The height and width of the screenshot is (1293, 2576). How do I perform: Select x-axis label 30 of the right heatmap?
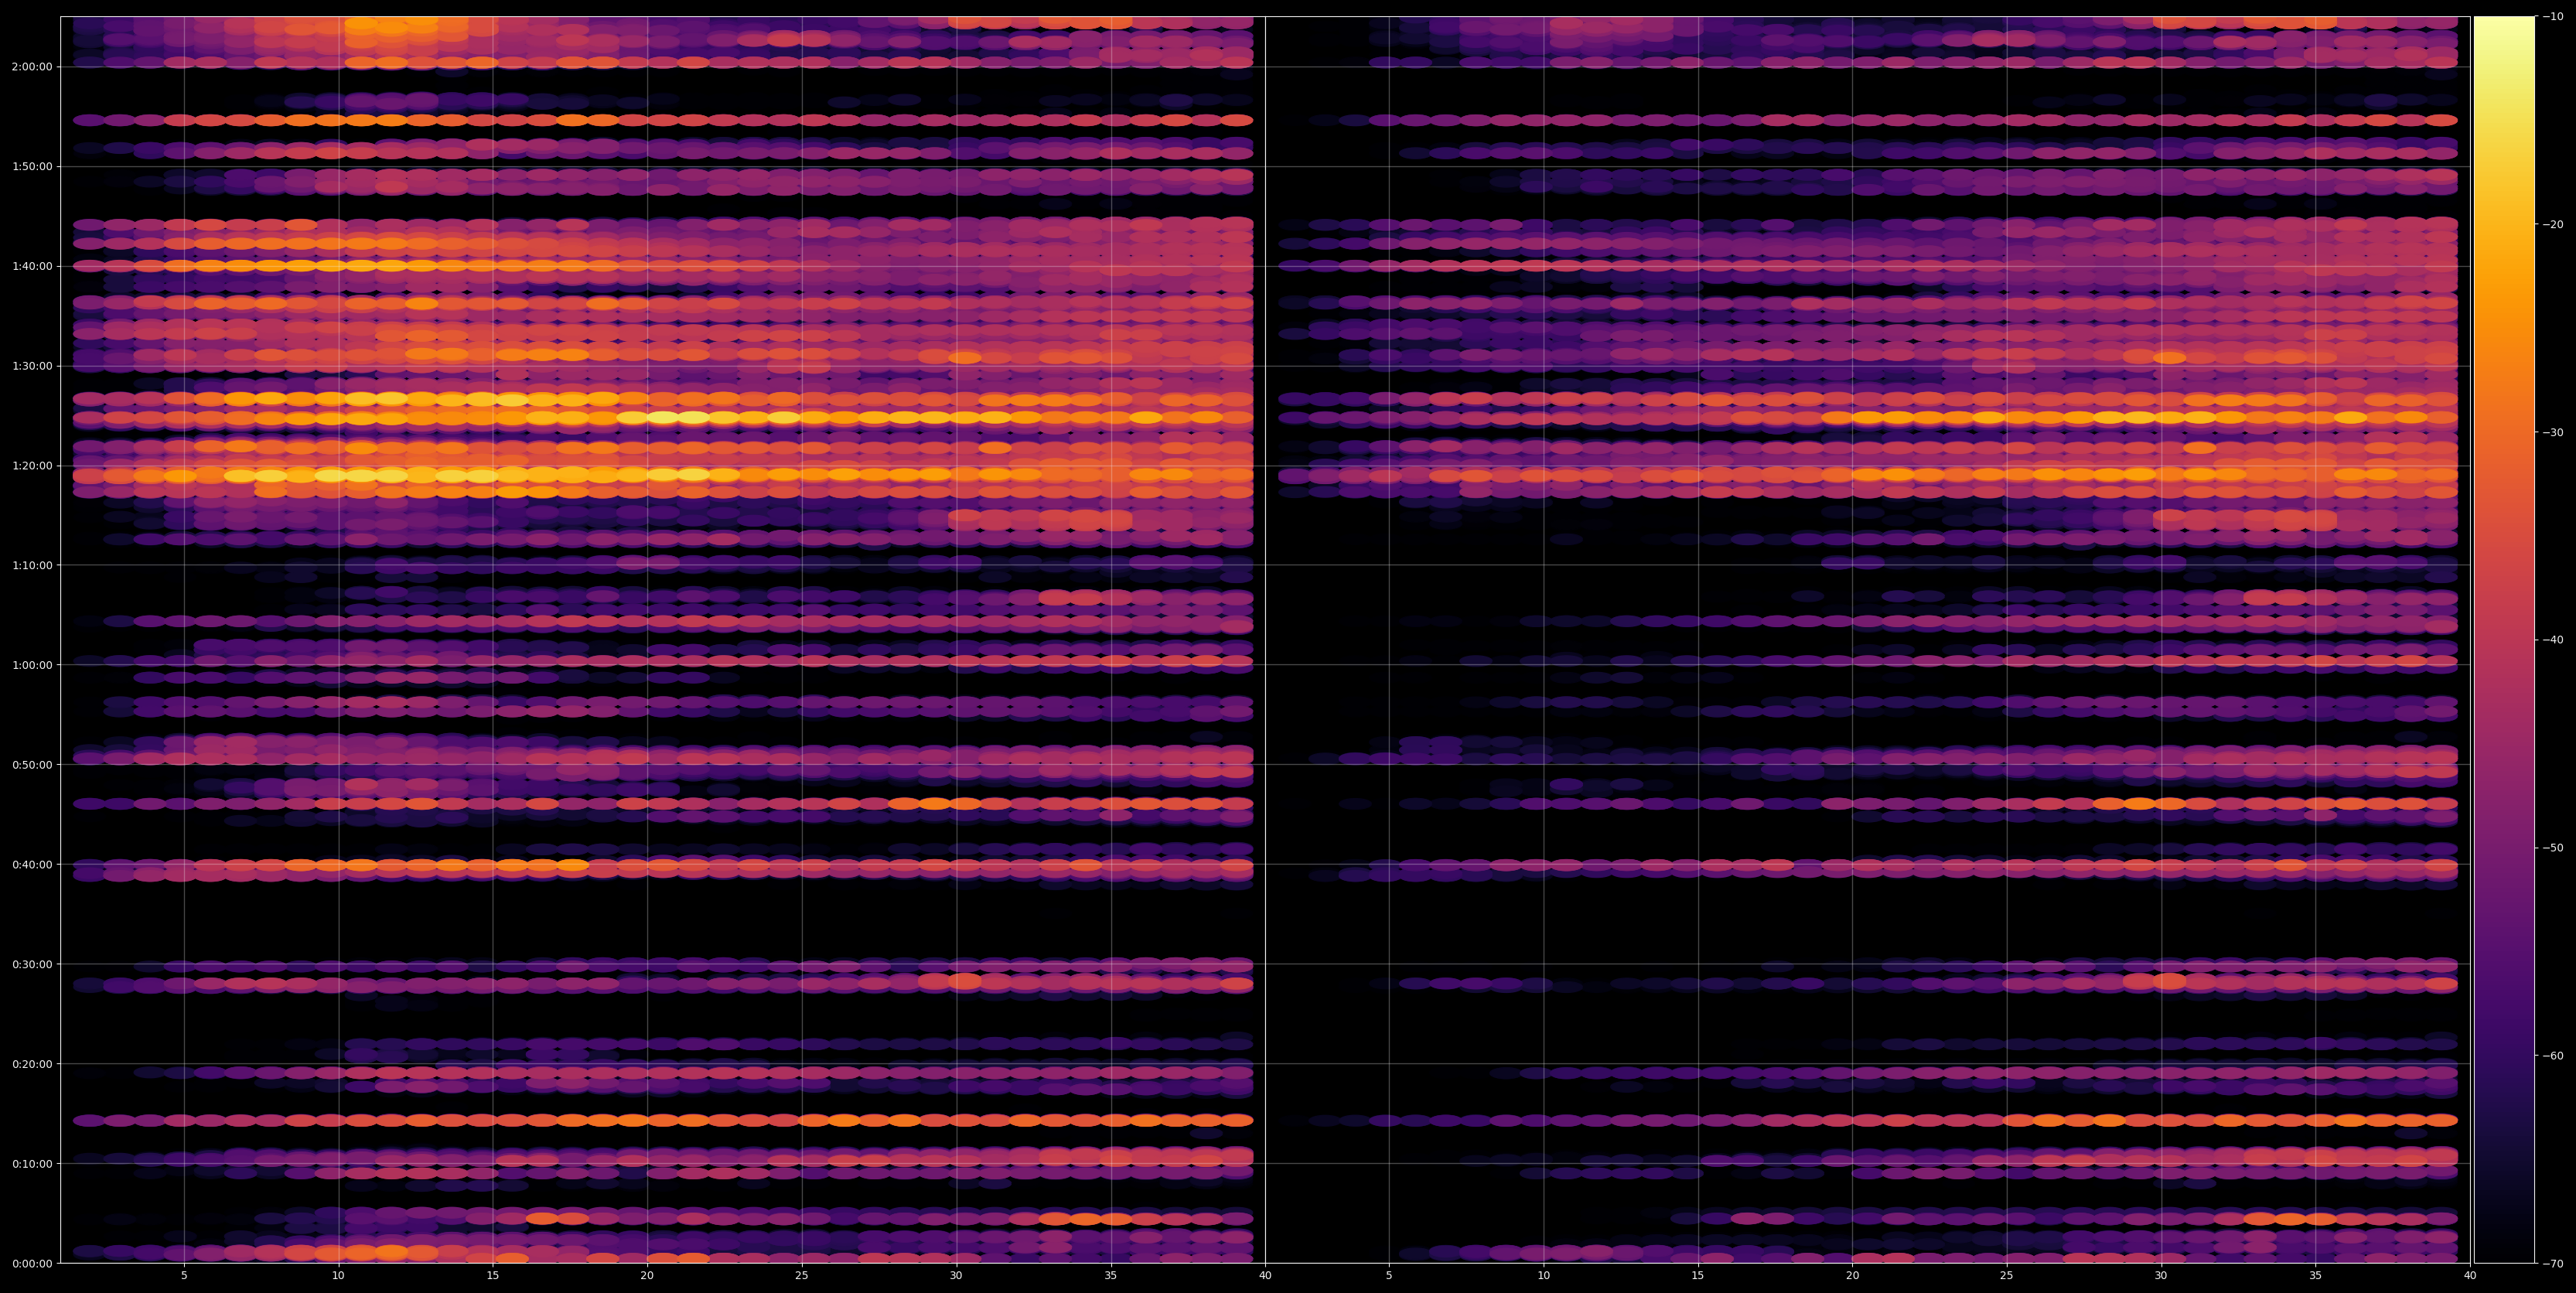tap(2161, 1276)
